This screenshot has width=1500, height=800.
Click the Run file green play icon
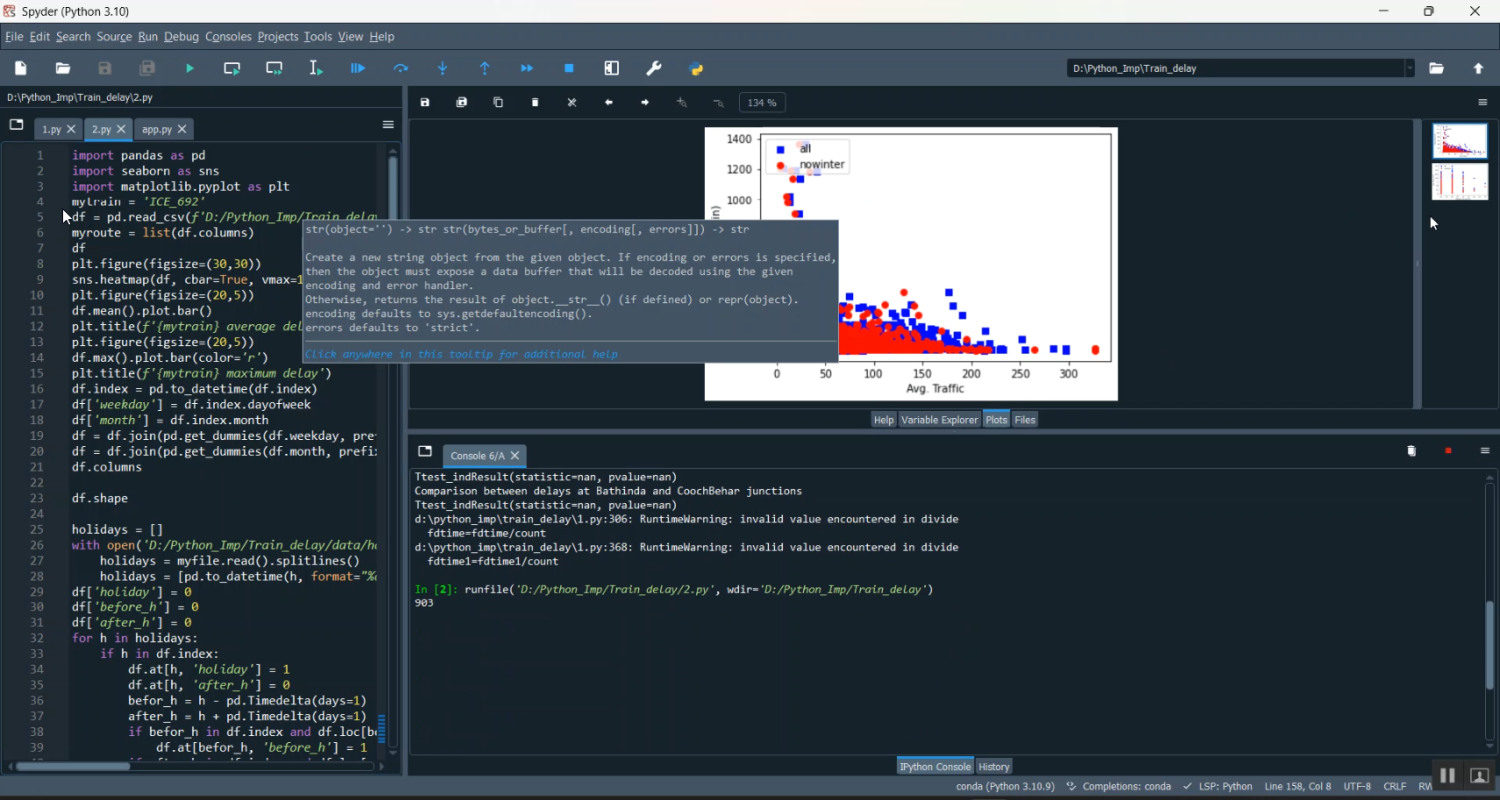coord(190,69)
